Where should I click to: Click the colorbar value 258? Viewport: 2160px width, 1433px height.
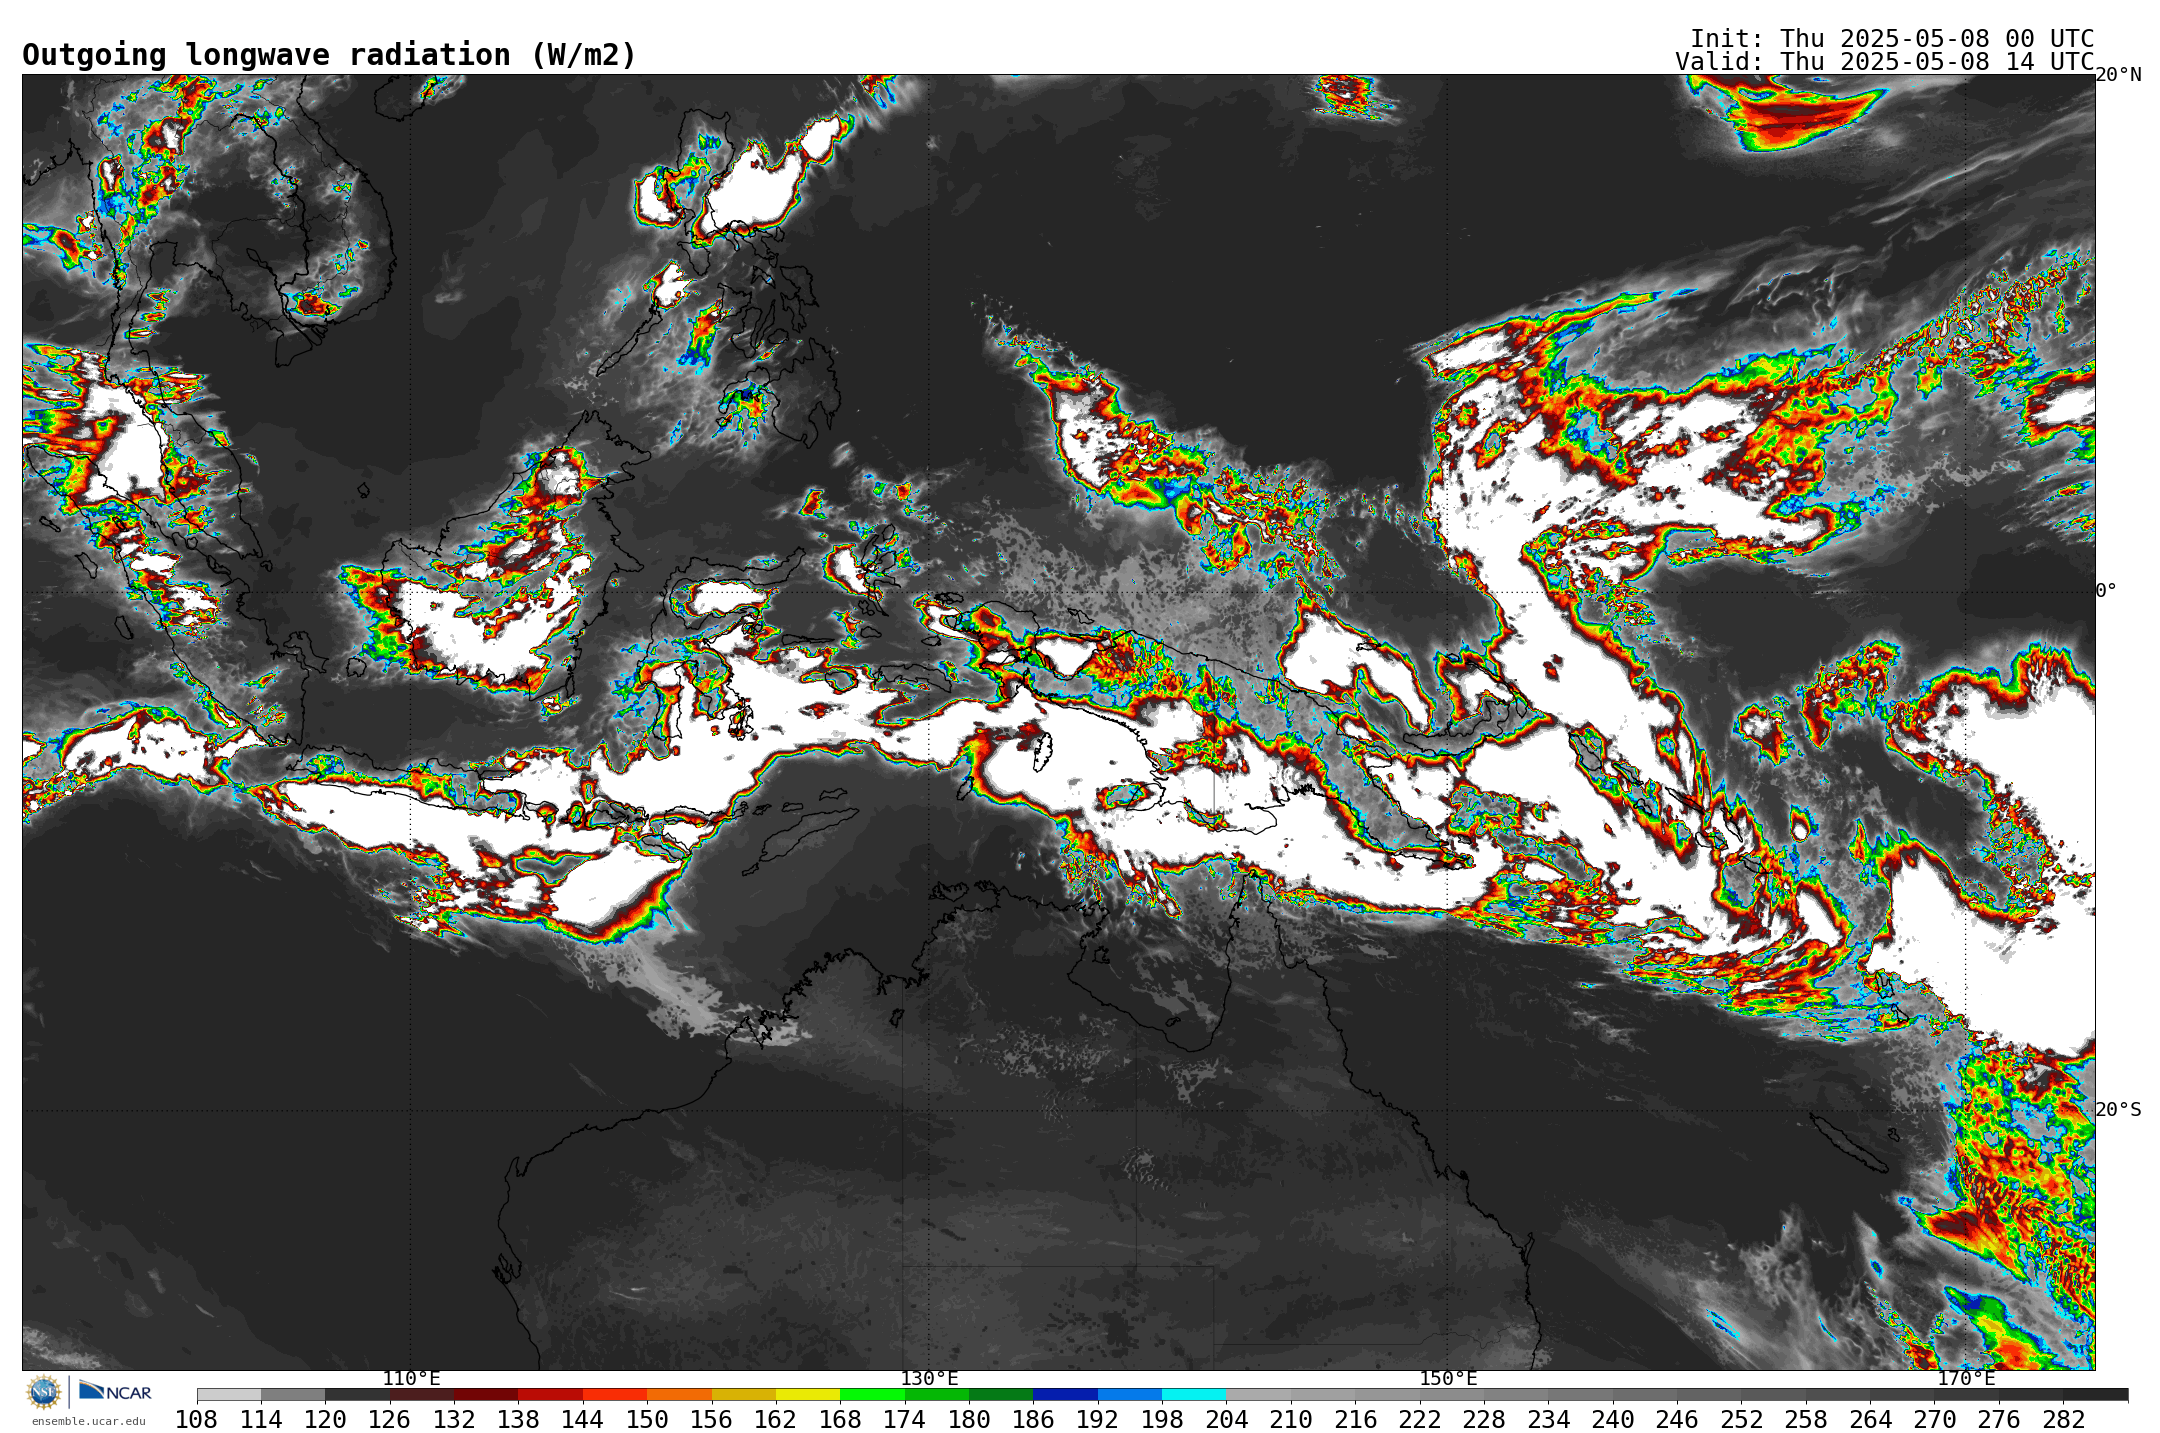point(1806,1420)
